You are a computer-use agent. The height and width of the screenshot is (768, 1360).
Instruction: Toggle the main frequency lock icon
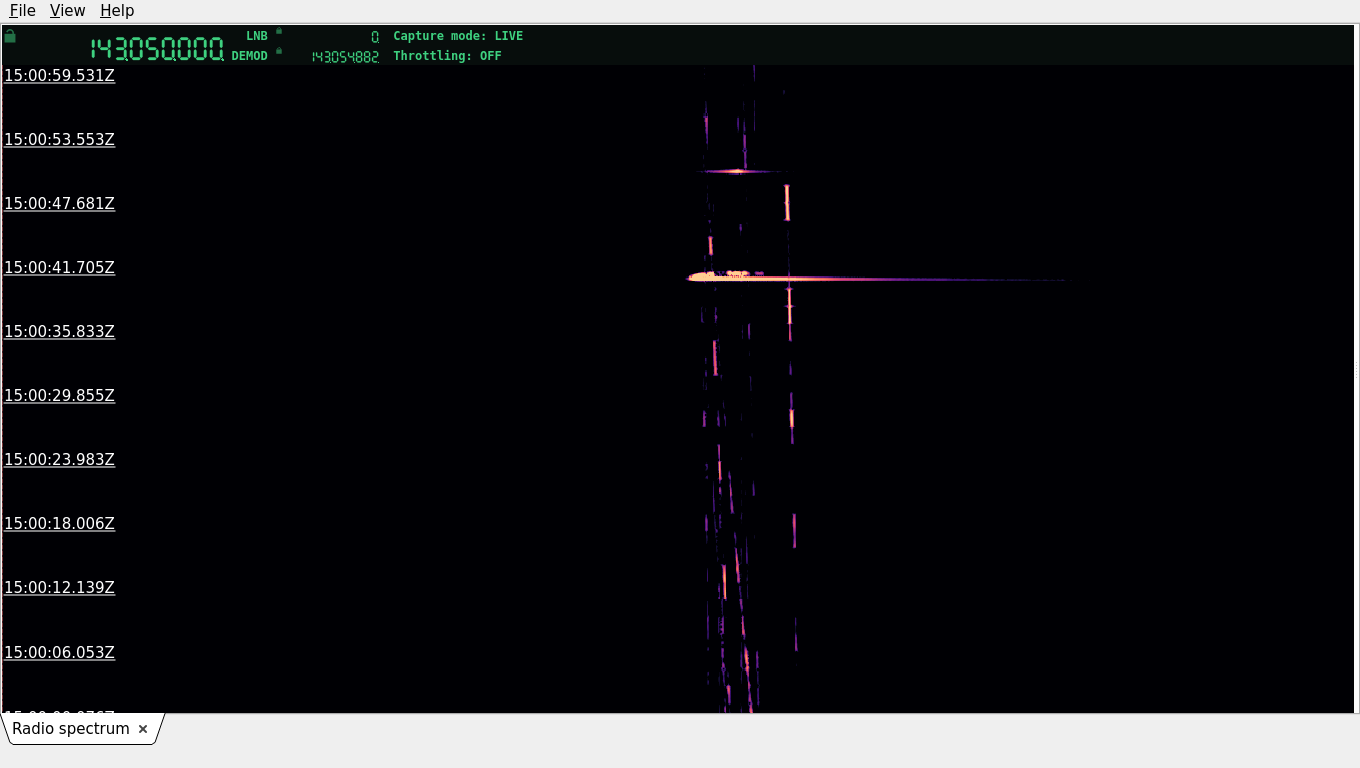point(10,36)
